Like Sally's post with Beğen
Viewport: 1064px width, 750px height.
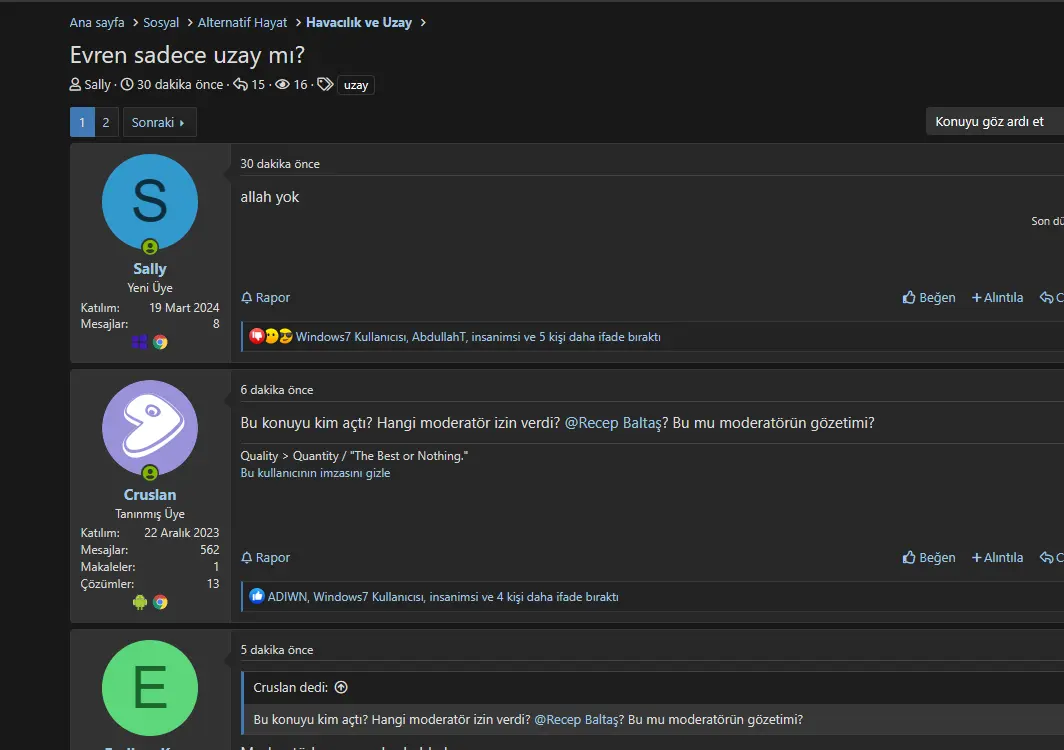(929, 297)
